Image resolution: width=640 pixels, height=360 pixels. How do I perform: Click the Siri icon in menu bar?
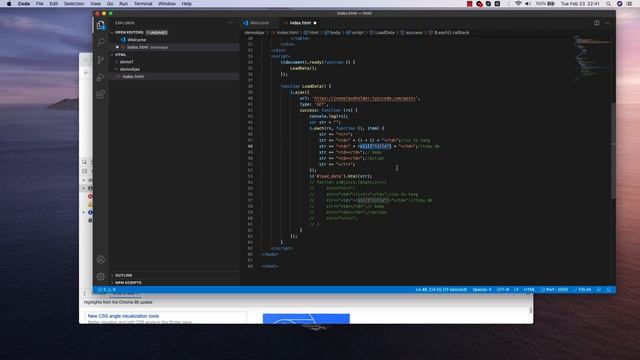point(619,4)
